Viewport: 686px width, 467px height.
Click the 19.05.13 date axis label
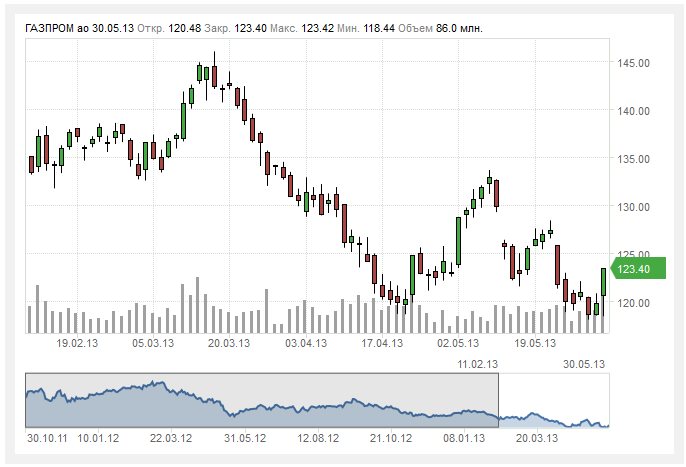pyautogui.click(x=535, y=343)
